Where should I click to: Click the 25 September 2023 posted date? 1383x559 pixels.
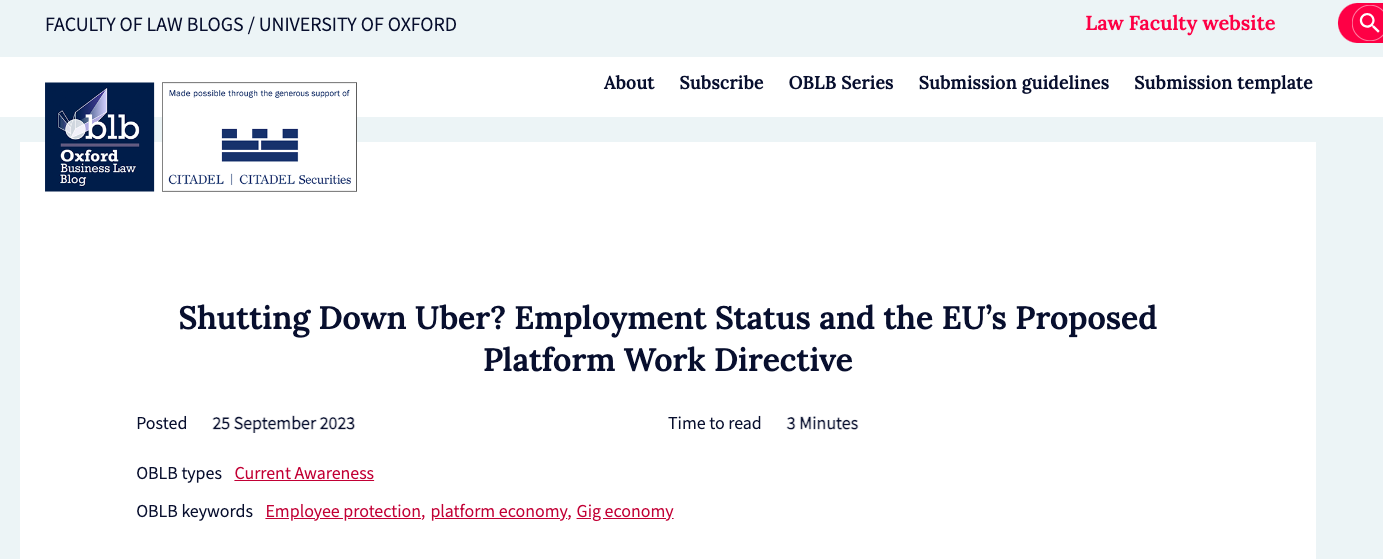(283, 423)
